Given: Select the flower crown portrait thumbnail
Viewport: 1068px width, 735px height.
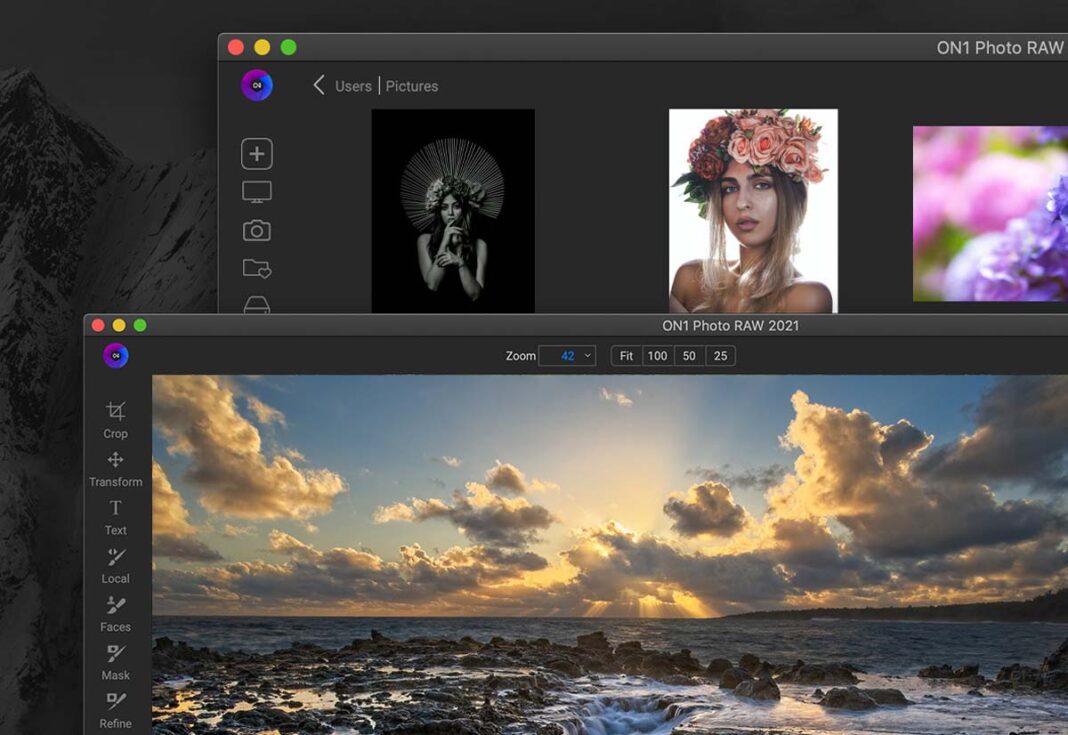Looking at the screenshot, I should click(753, 211).
